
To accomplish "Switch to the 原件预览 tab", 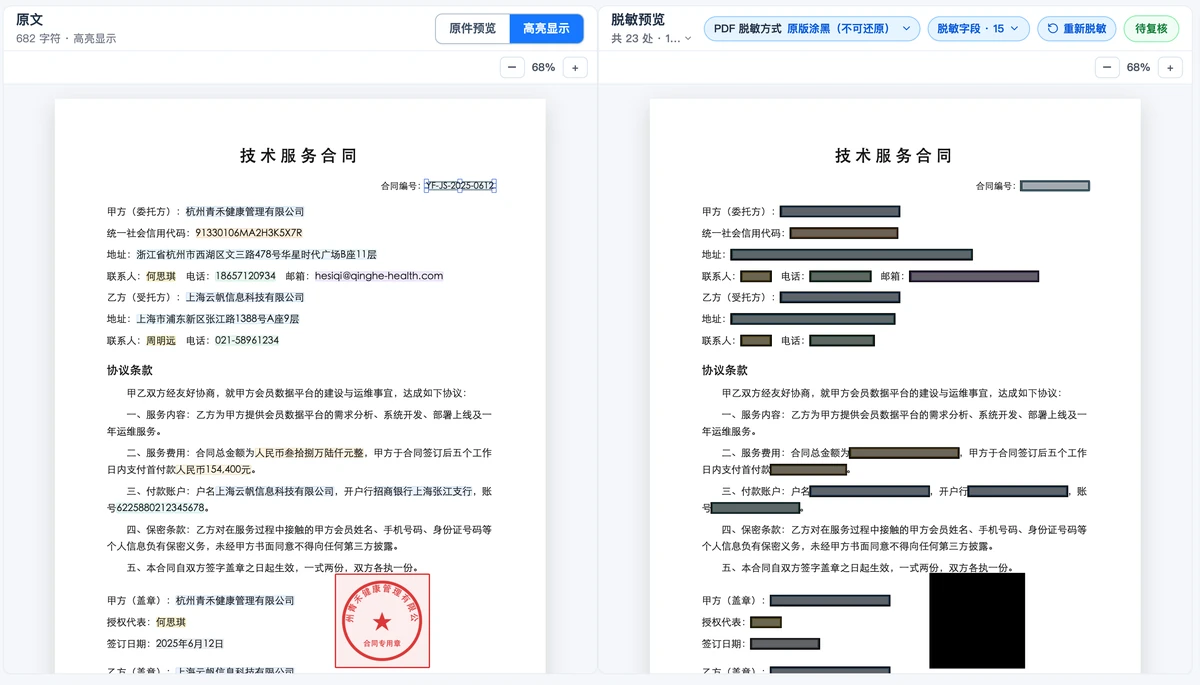I will click(x=473, y=29).
